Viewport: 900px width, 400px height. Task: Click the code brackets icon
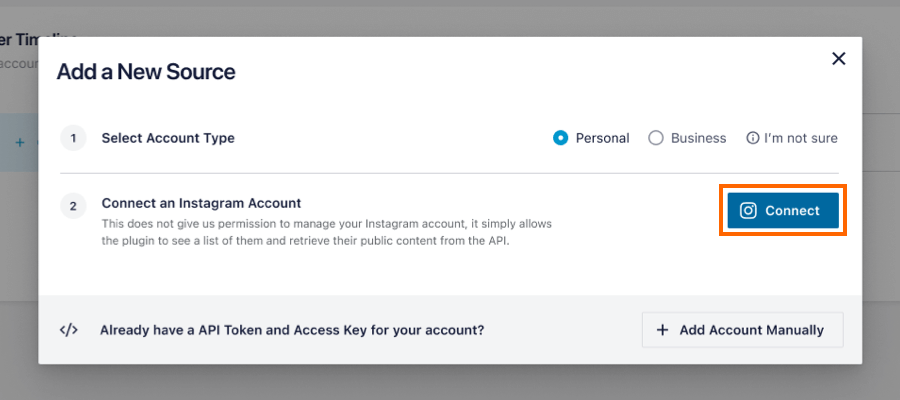(x=69, y=329)
